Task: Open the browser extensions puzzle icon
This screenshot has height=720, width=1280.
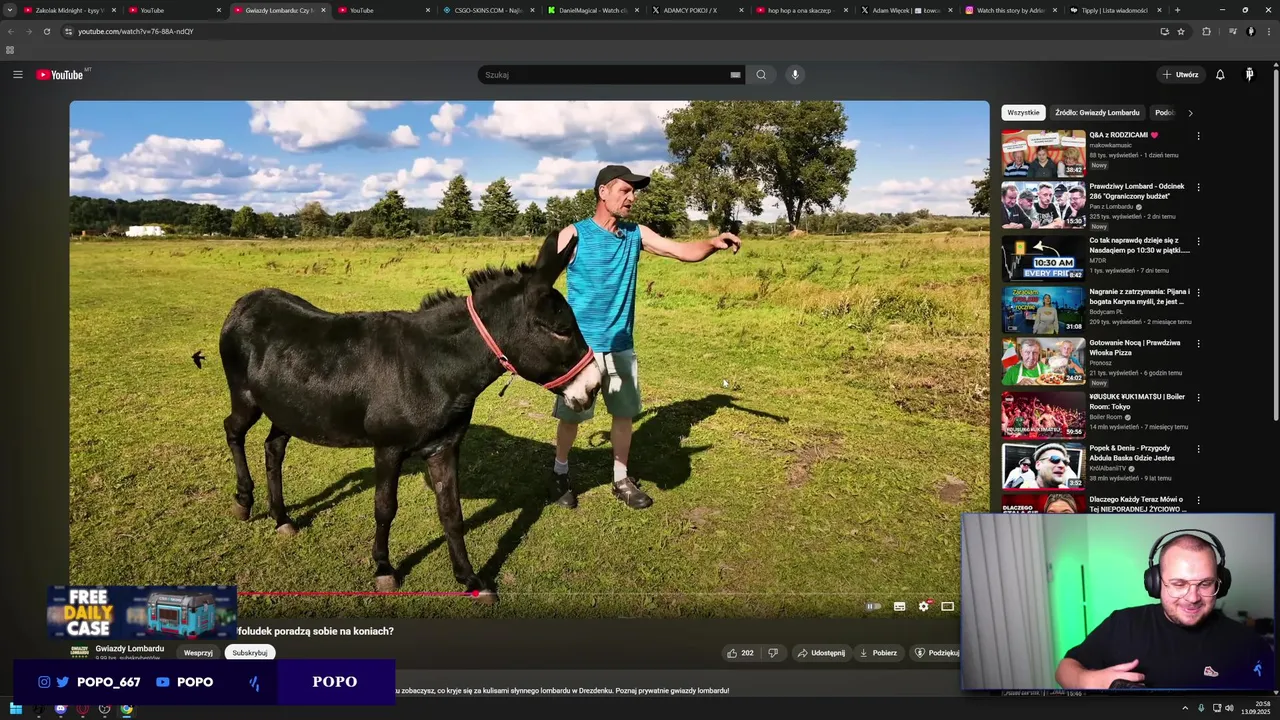Action: (x=1206, y=31)
